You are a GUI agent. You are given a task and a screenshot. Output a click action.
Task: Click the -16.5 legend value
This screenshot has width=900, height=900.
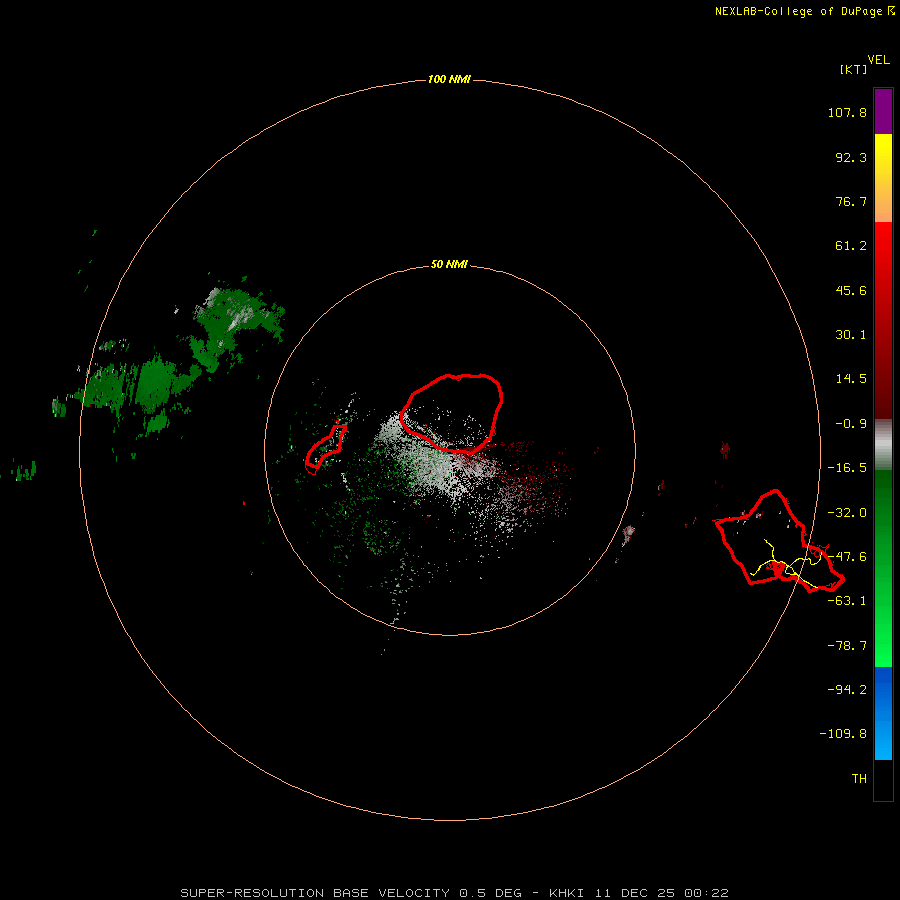(x=847, y=468)
